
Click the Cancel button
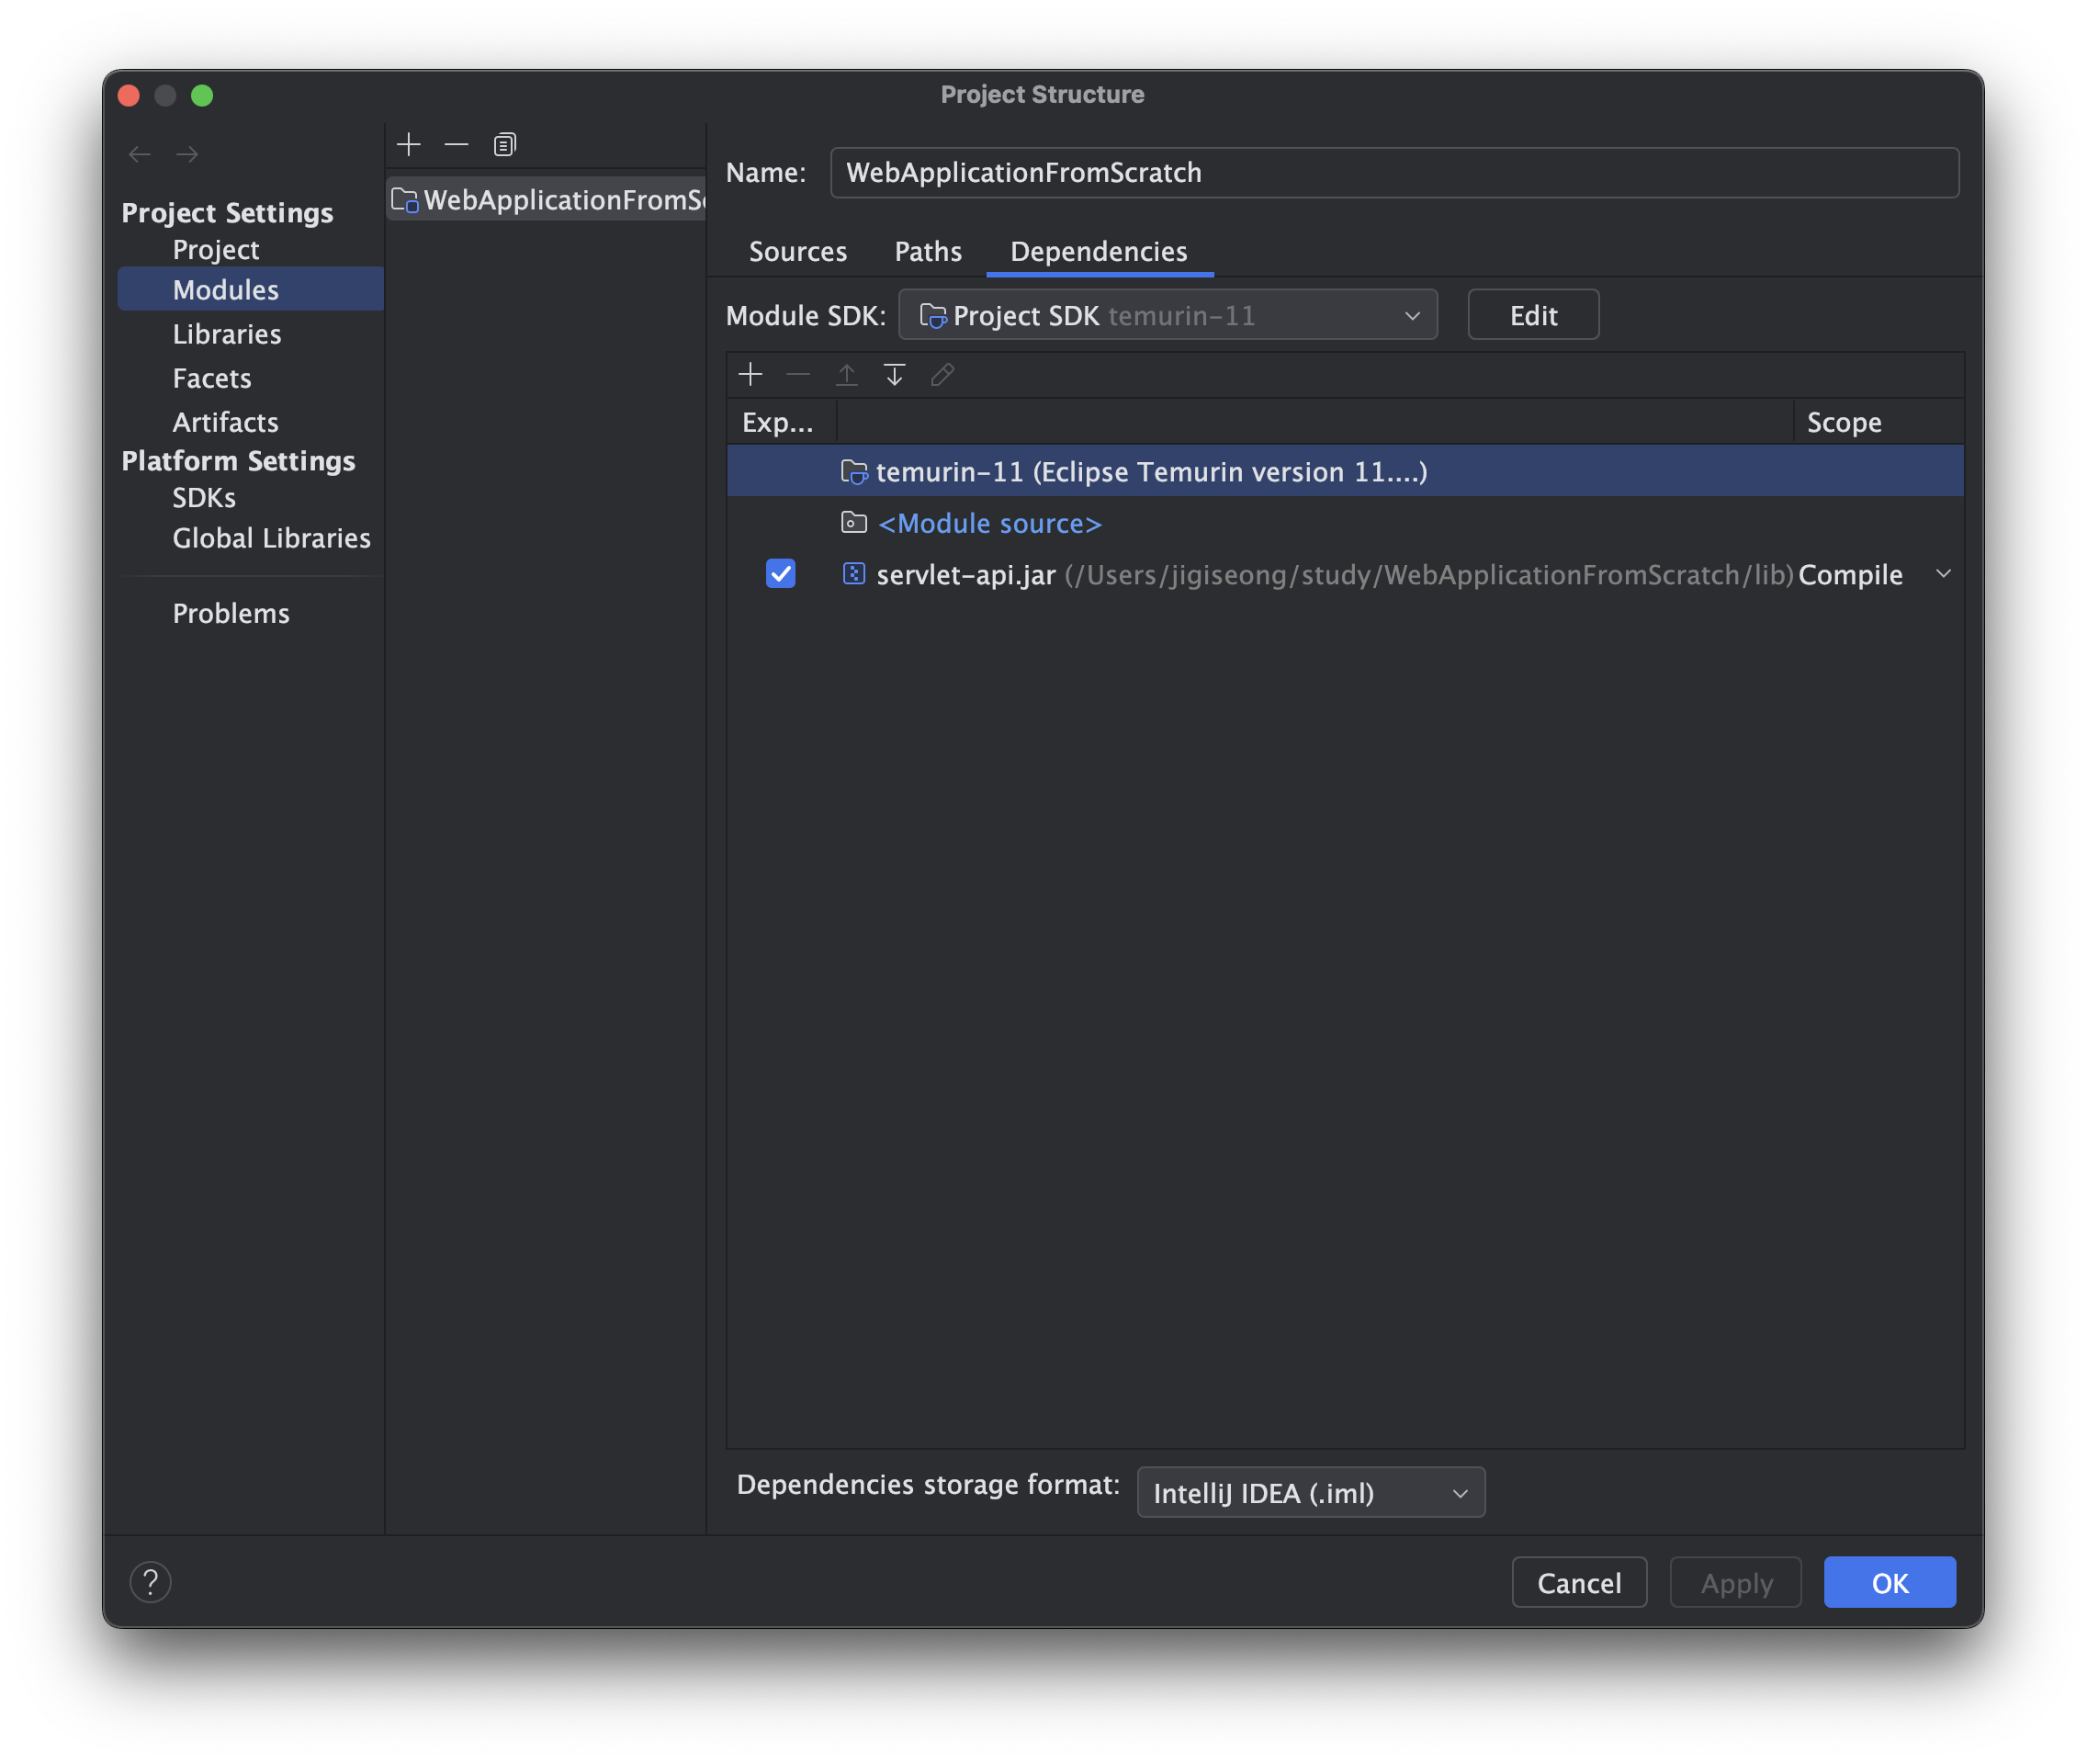coord(1578,1582)
